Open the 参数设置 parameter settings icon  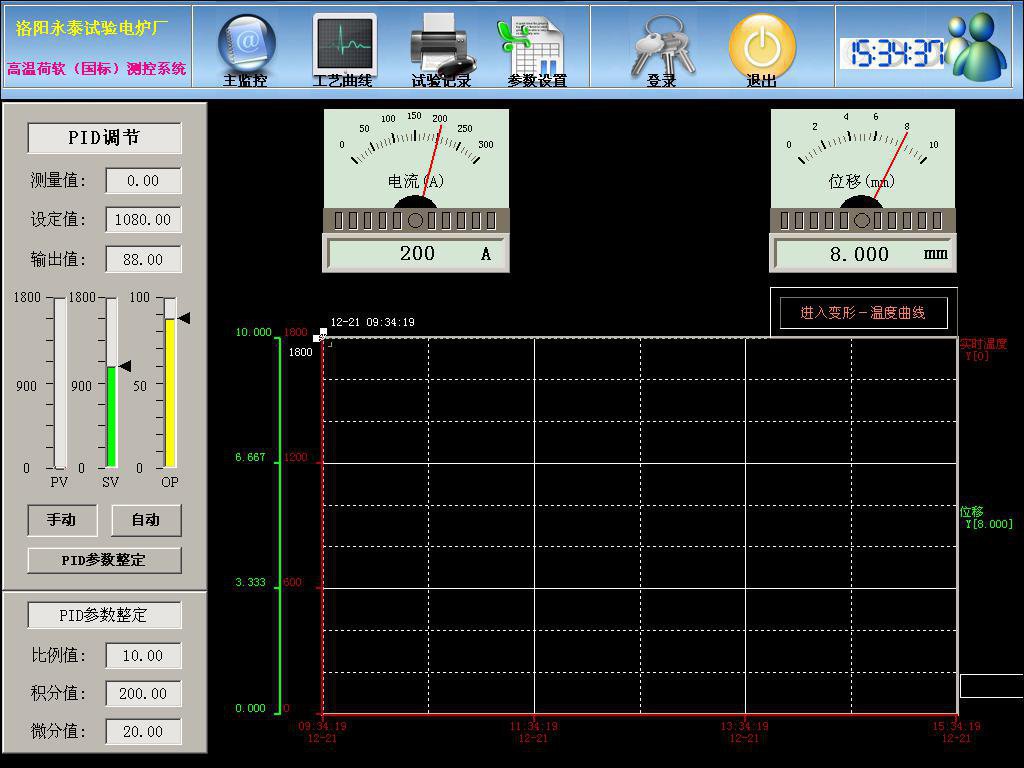coord(535,47)
